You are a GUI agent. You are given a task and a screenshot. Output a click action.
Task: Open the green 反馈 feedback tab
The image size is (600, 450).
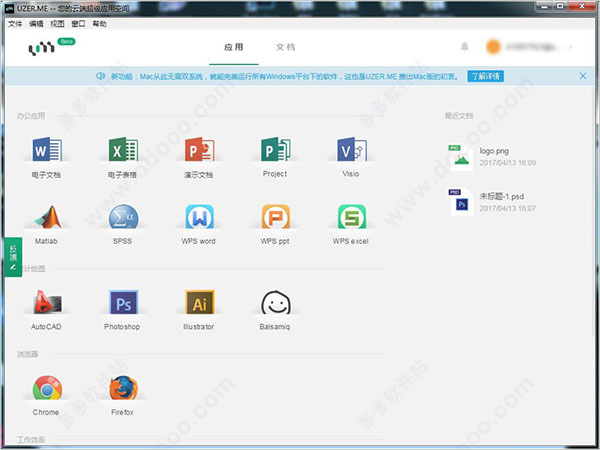(13, 257)
